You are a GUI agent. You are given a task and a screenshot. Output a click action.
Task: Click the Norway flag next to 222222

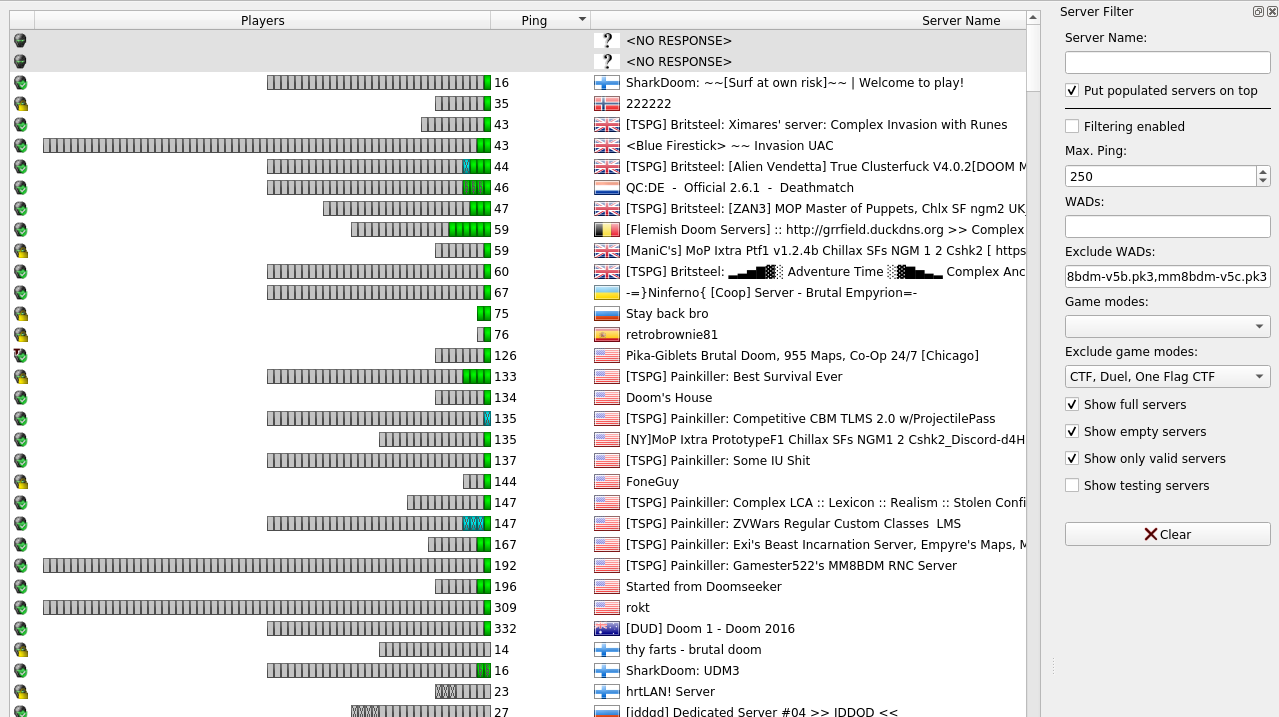[x=606, y=104]
